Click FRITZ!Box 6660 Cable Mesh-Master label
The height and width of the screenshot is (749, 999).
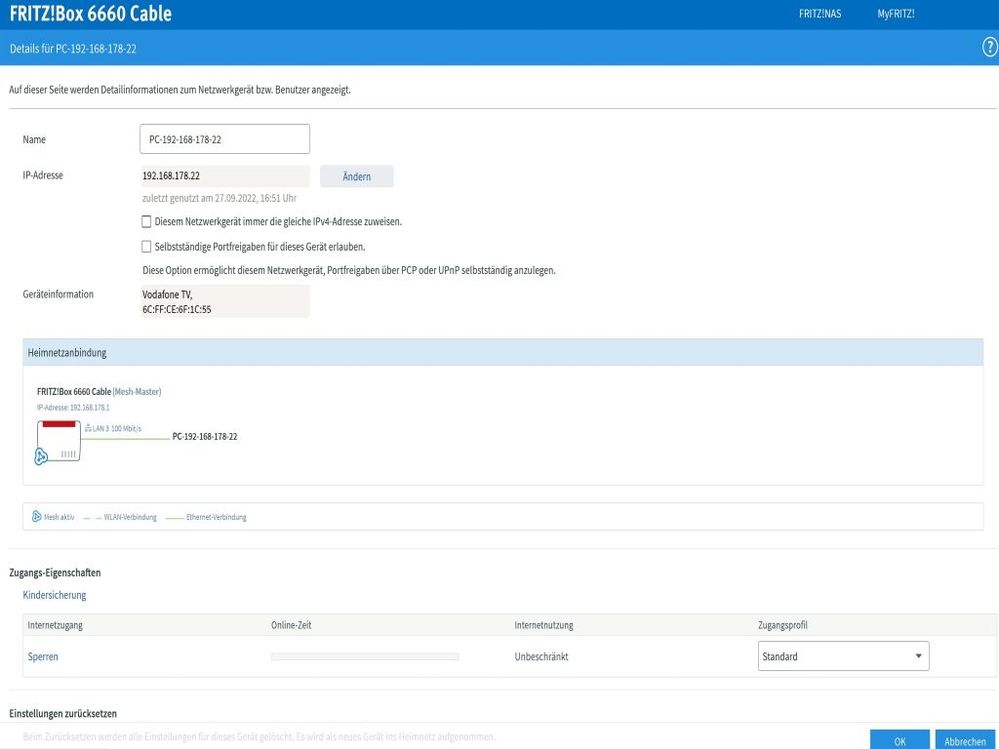tap(99, 391)
